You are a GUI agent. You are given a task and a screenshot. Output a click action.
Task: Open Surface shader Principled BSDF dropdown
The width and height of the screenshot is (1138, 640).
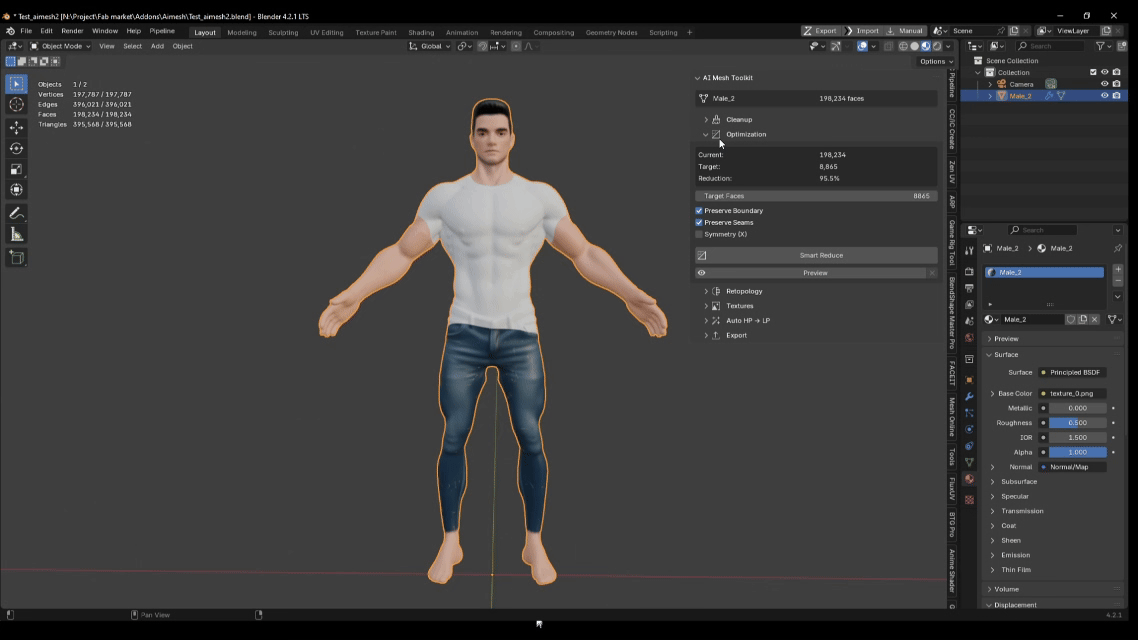tap(1073, 372)
